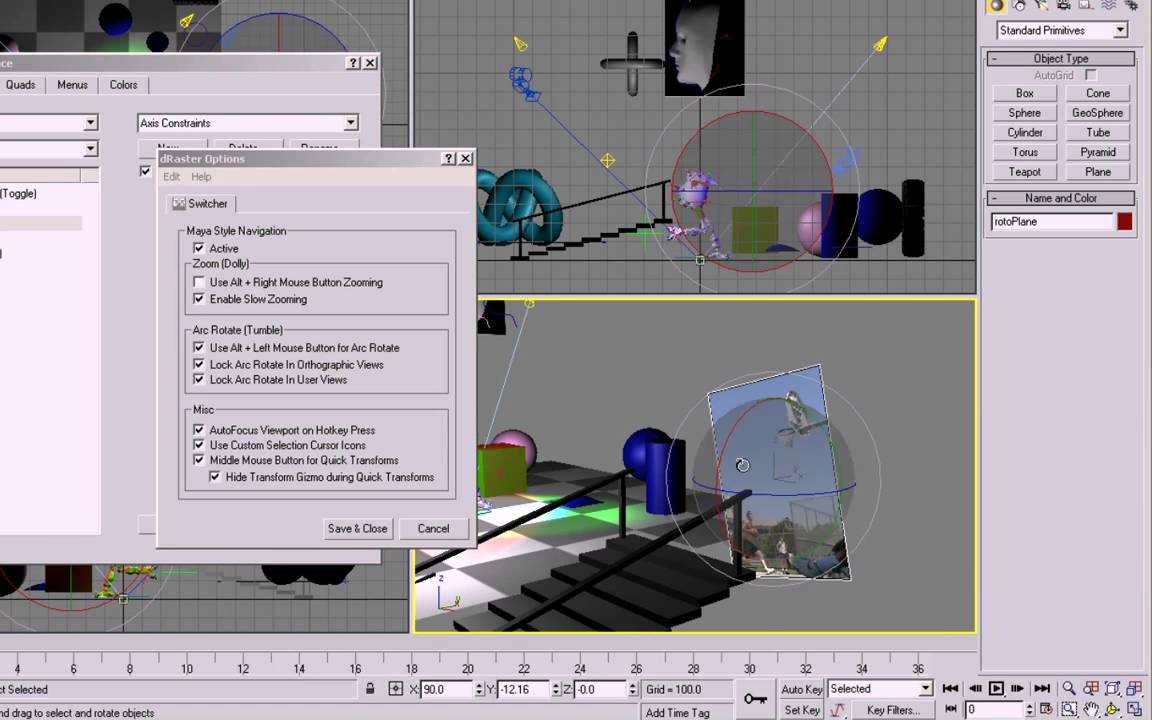Click the Add Time Tag field
The width and height of the screenshot is (1152, 720).
677,713
